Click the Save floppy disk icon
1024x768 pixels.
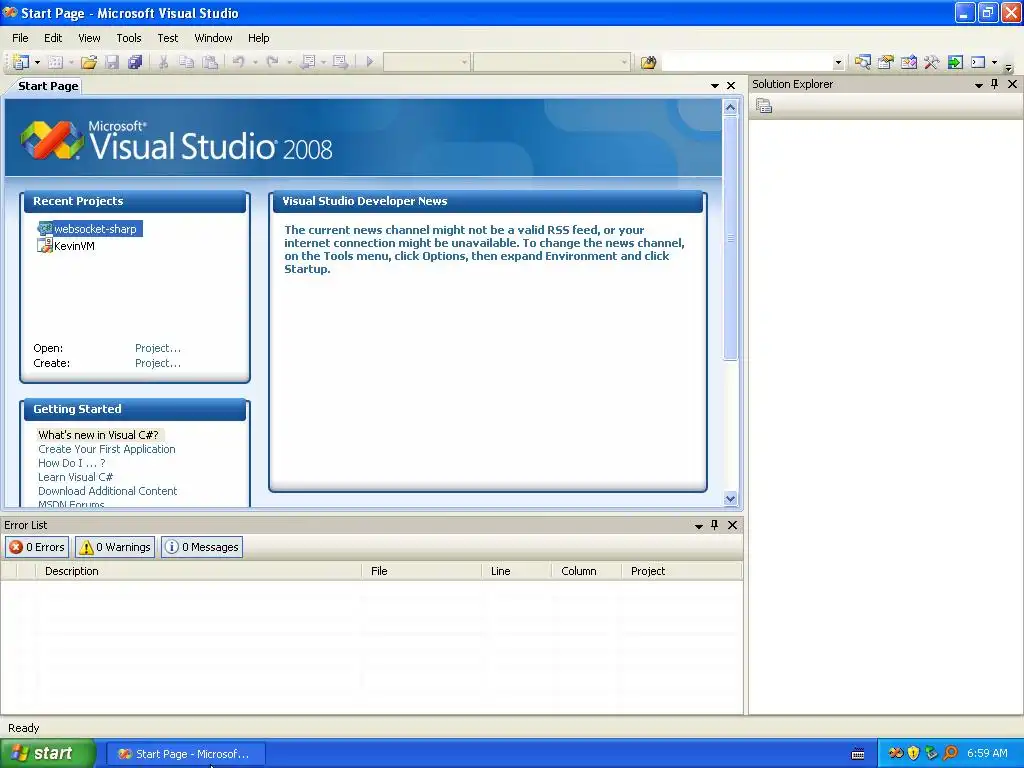(x=112, y=62)
